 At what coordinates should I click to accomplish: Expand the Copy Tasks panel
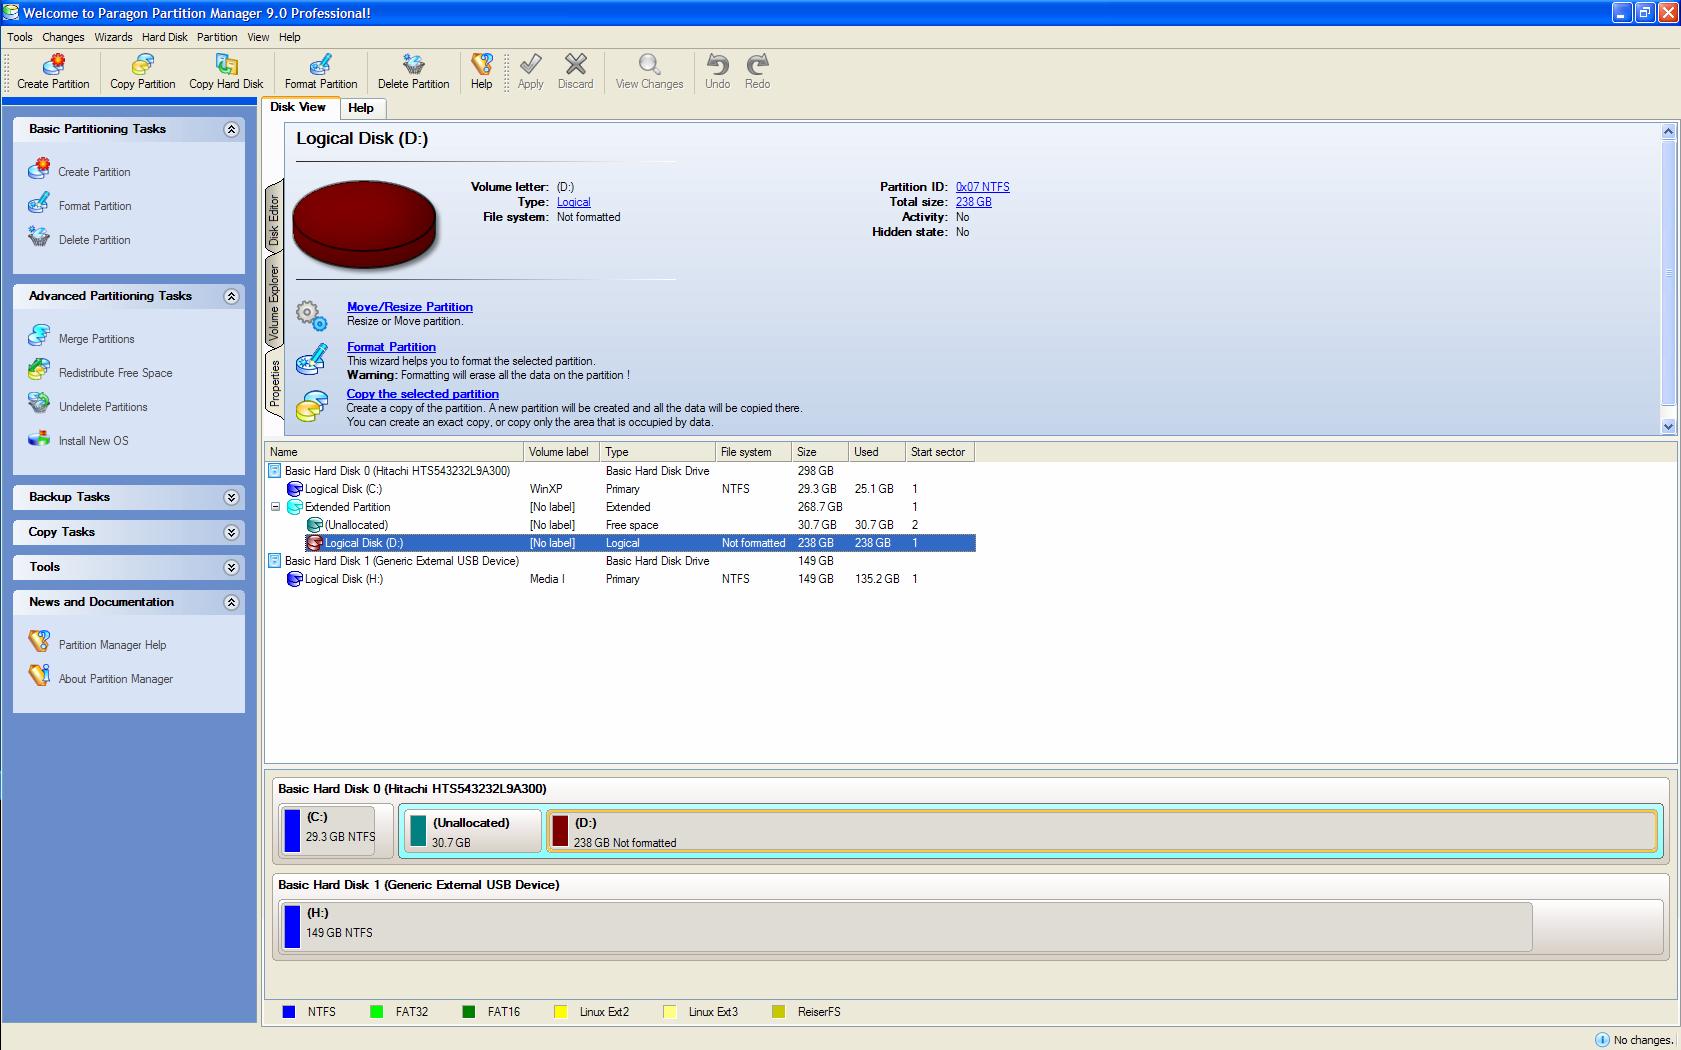[x=231, y=532]
